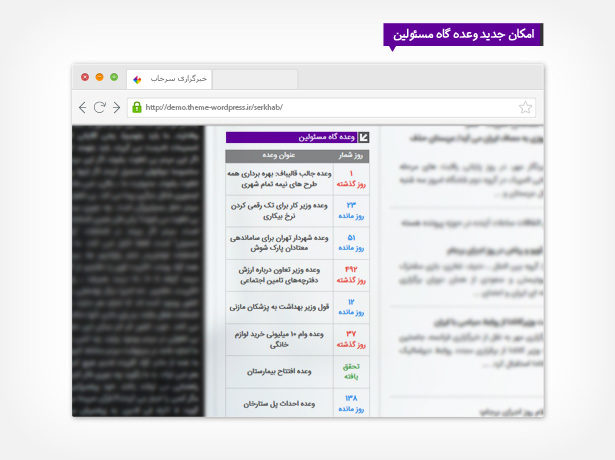
Task: Click the yellow window button
Action: point(99,77)
